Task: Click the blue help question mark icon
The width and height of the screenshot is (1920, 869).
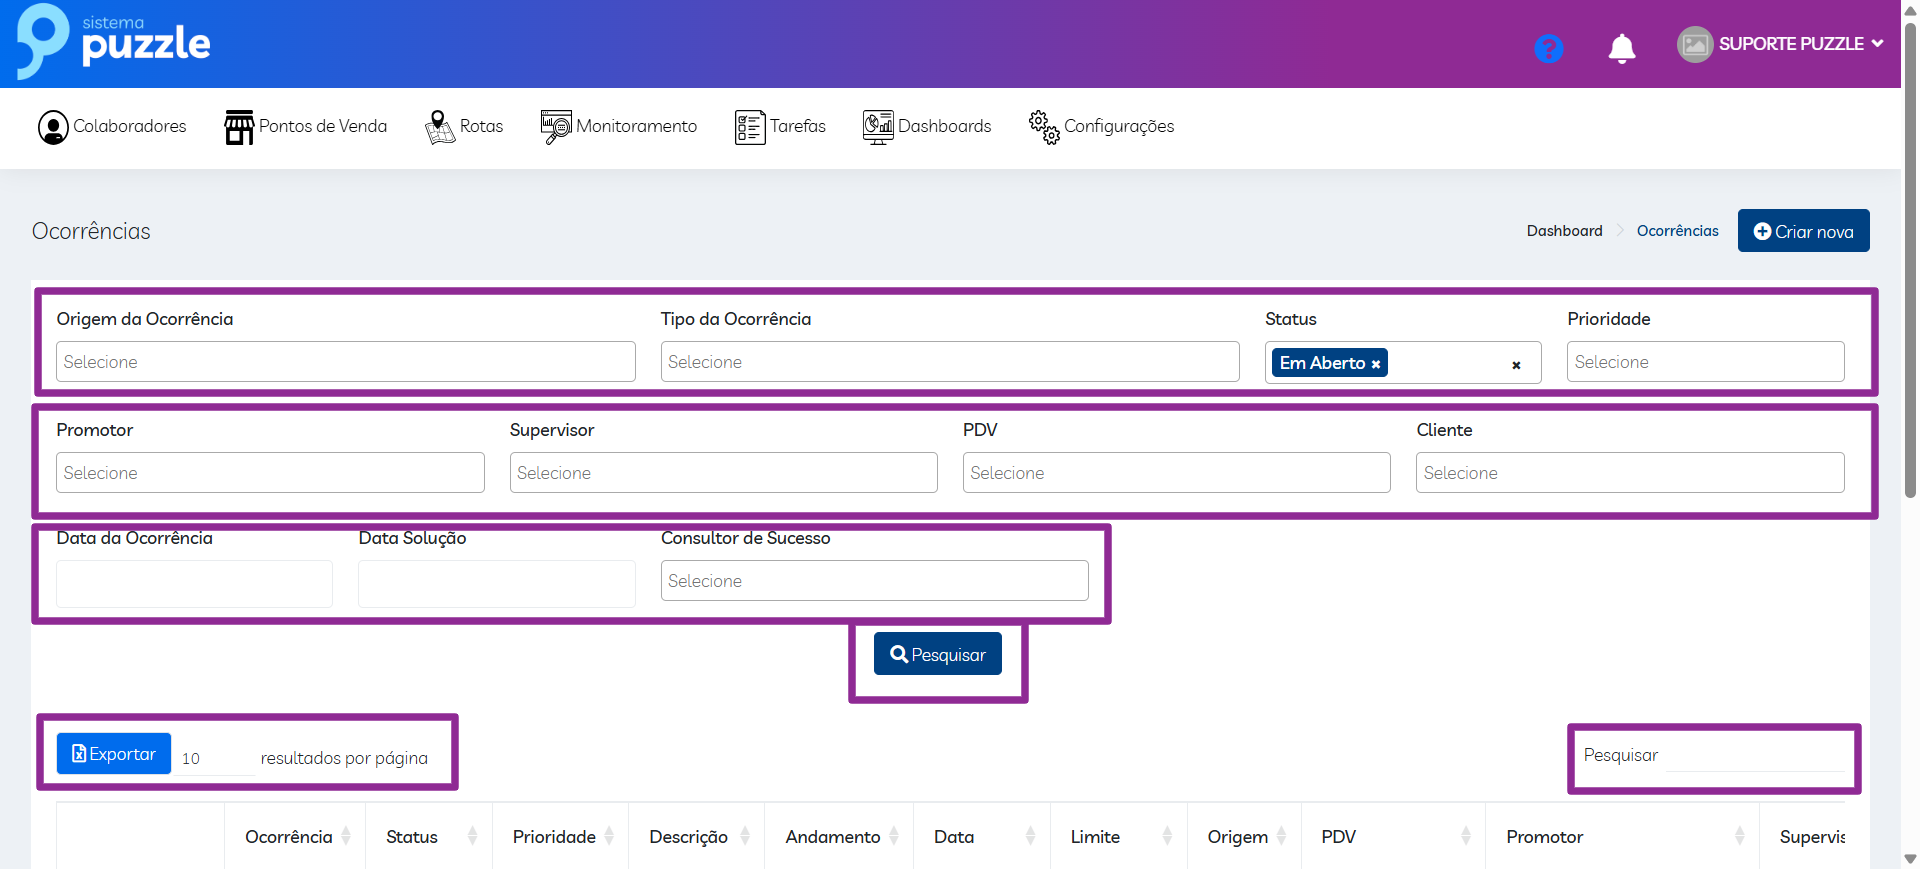Action: (x=1548, y=48)
